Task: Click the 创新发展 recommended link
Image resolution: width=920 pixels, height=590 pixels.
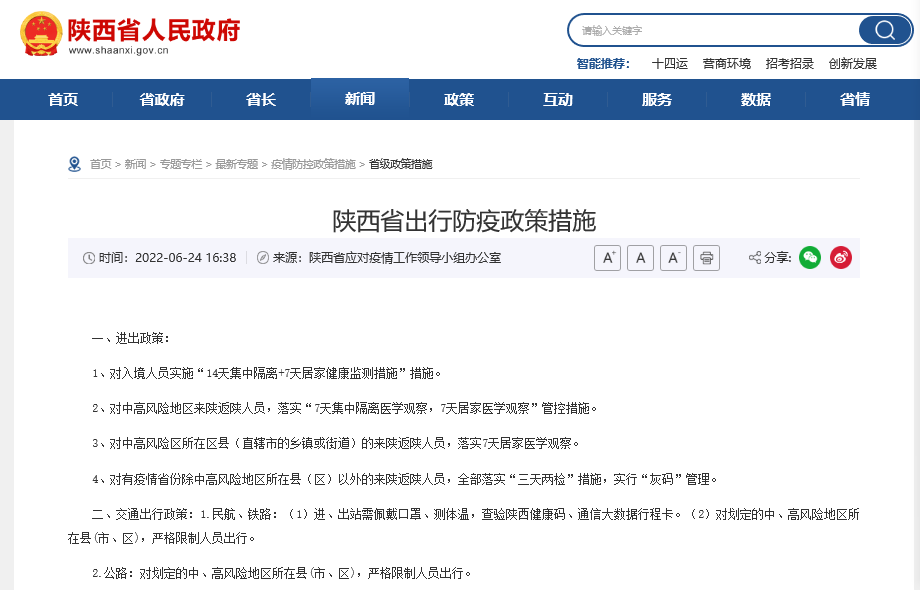Action: pos(853,63)
